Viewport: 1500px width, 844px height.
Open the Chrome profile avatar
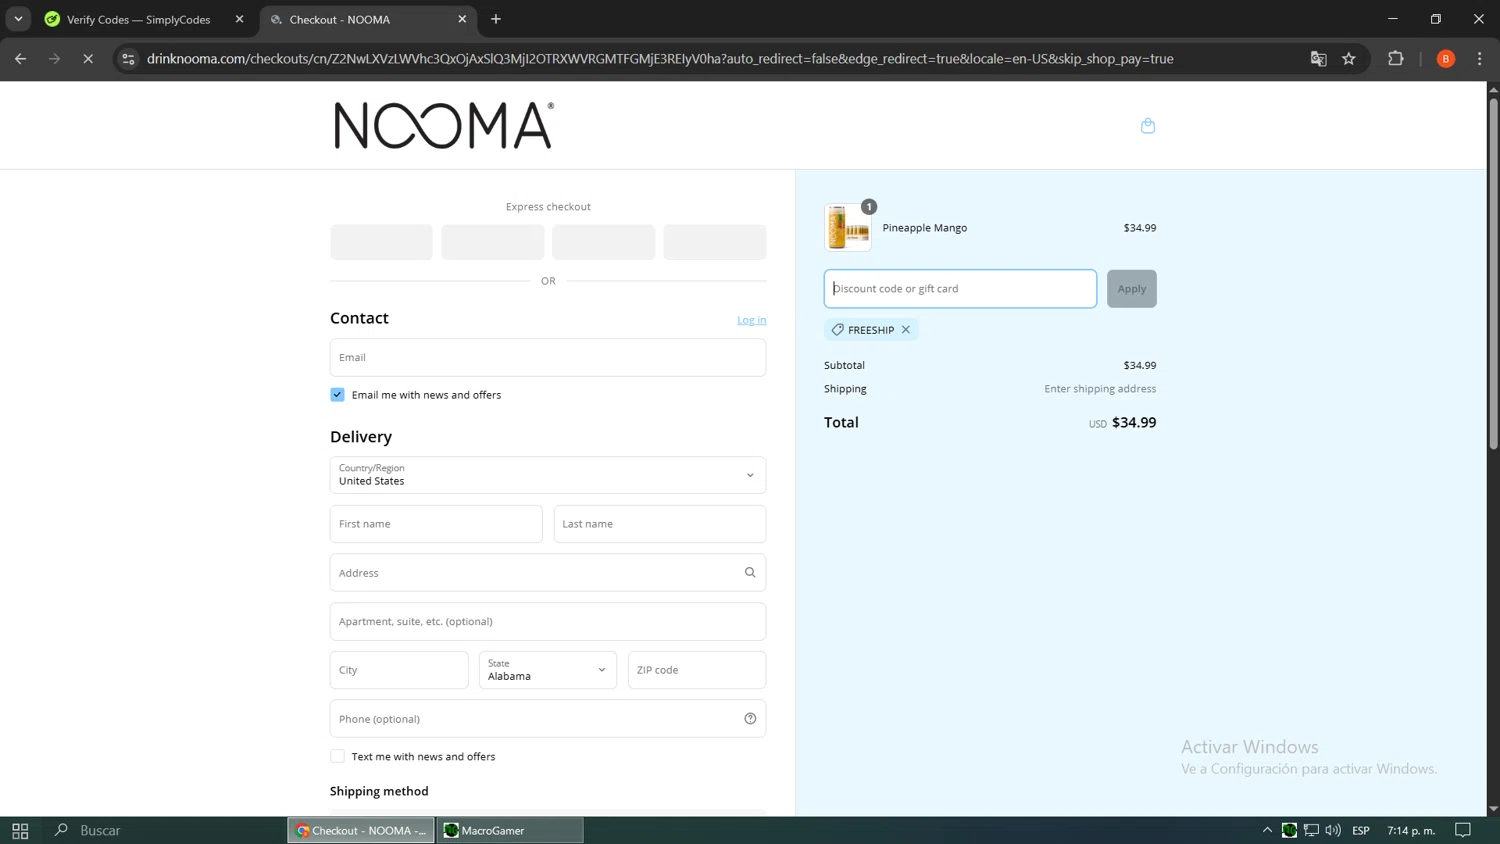1446,59
